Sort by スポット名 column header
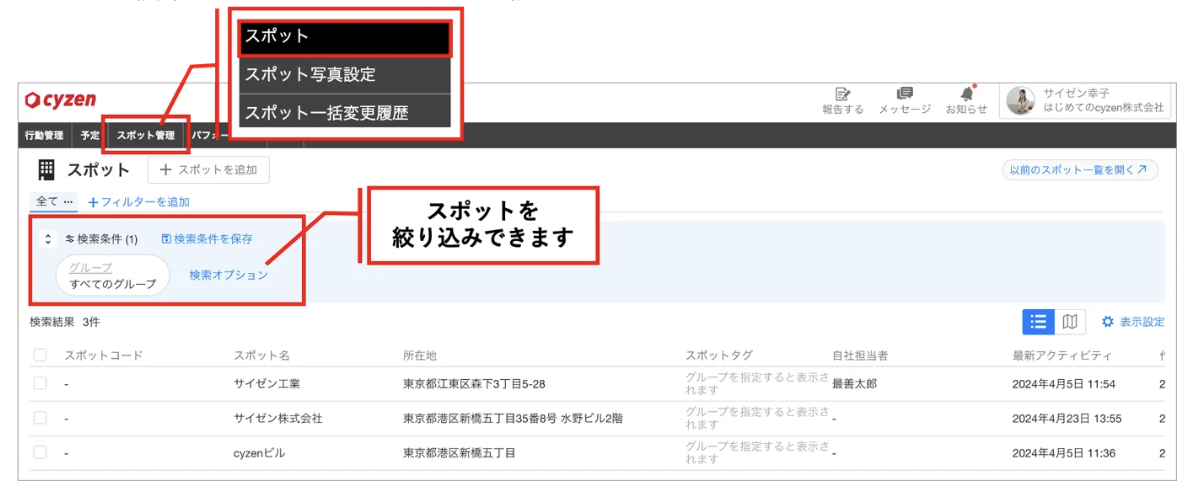Viewport: 1190px width, 492px height. pos(262,355)
